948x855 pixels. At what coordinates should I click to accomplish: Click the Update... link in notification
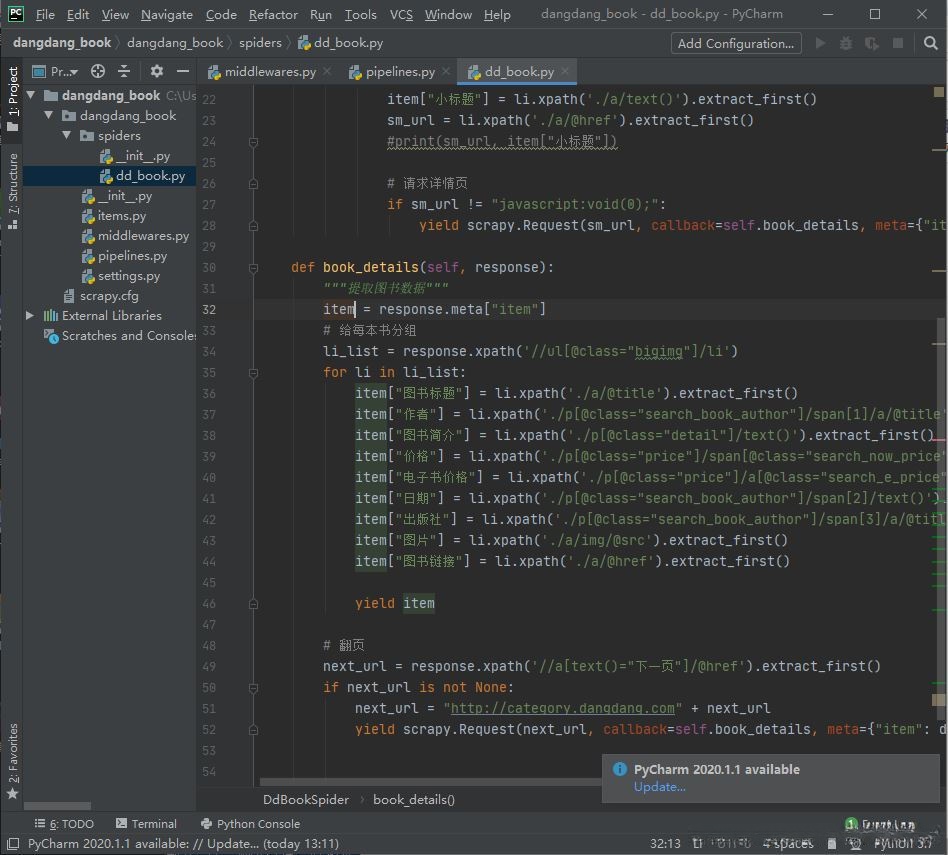[x=659, y=787]
